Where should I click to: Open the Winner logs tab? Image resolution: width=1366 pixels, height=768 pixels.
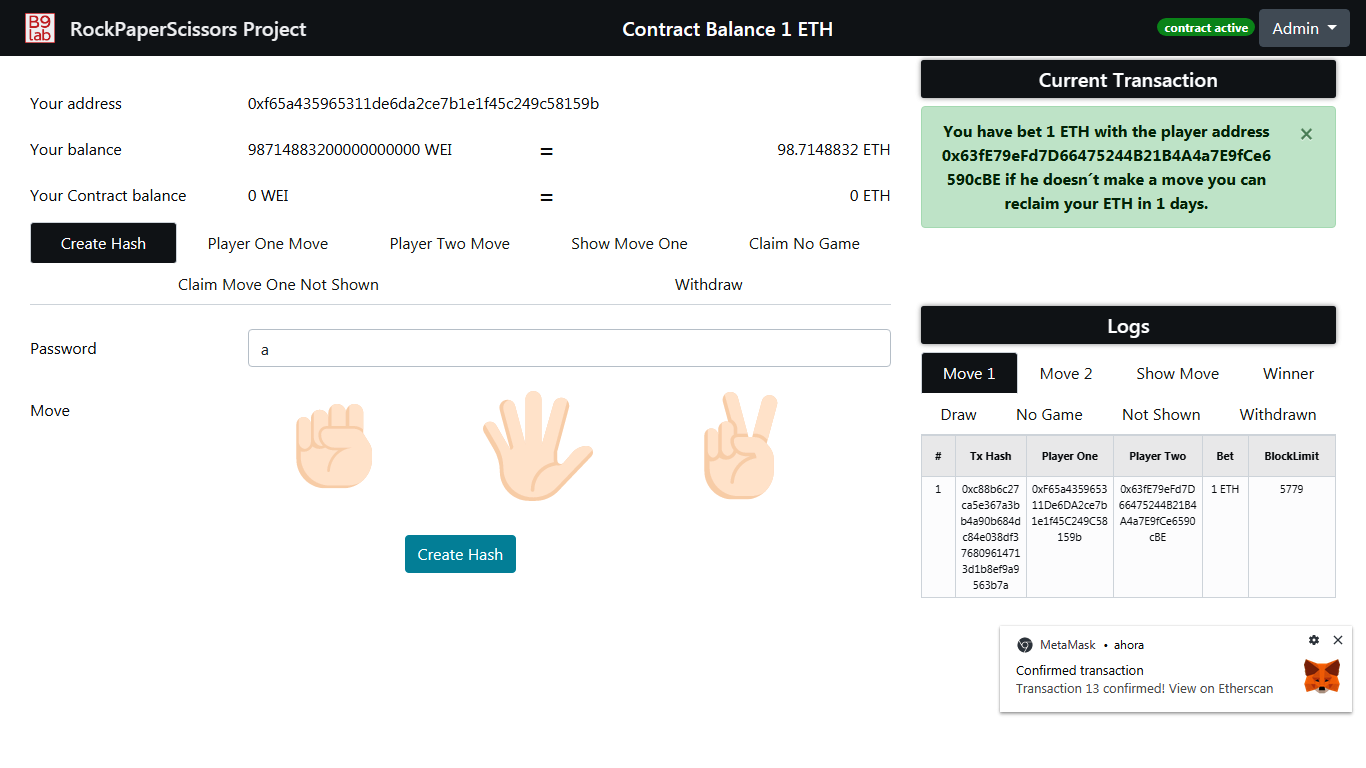tap(1288, 373)
